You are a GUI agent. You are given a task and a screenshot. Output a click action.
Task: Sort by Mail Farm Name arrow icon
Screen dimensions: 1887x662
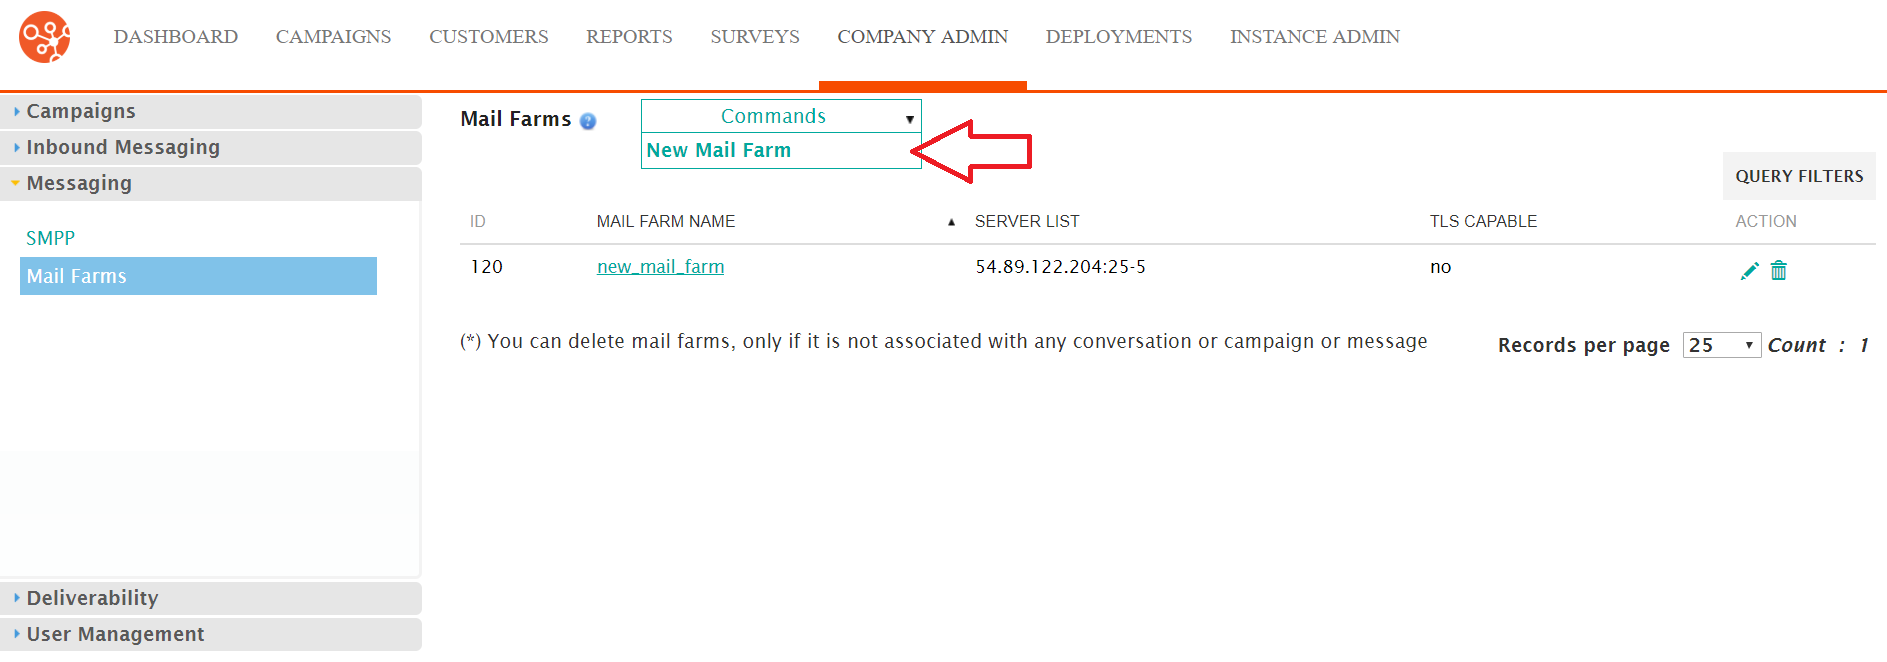tap(951, 222)
